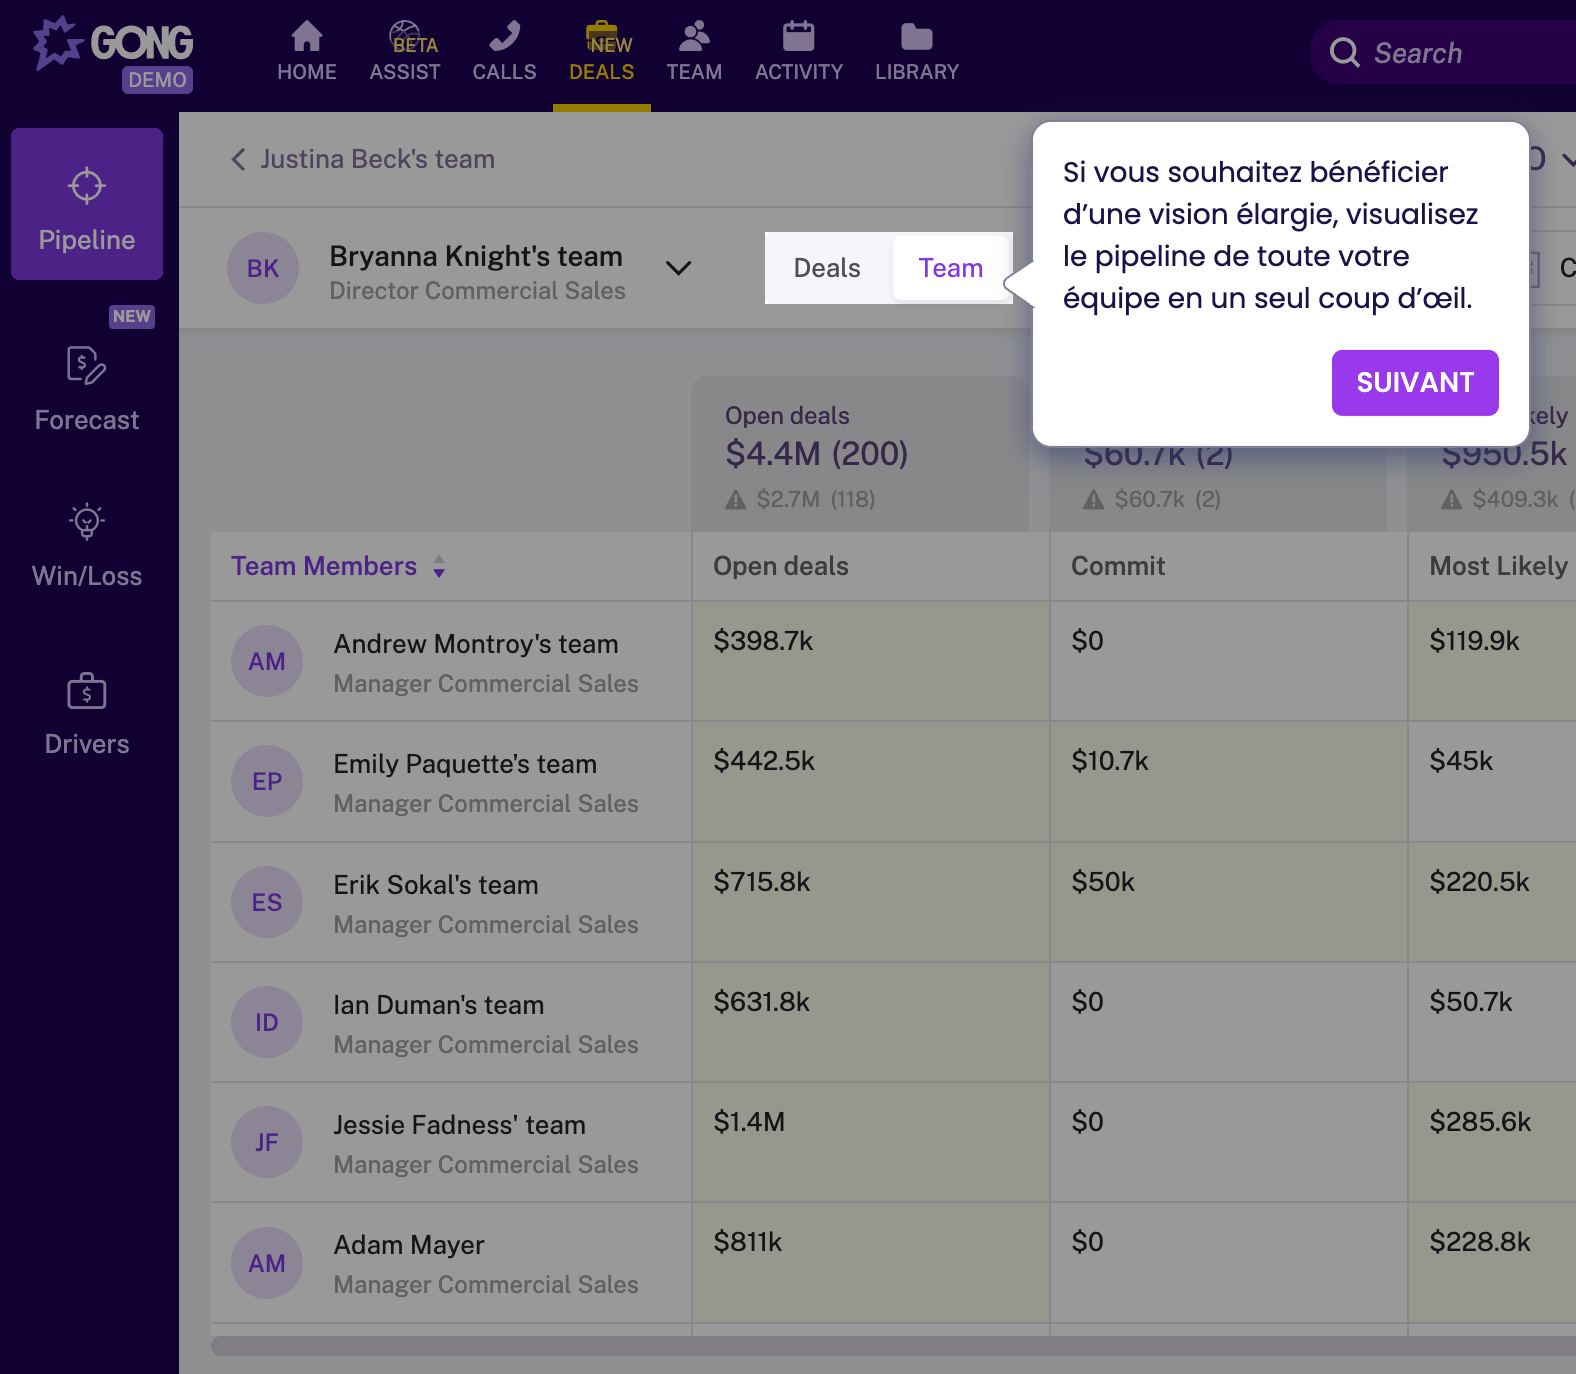Switch to the Team view toggle

click(x=950, y=268)
